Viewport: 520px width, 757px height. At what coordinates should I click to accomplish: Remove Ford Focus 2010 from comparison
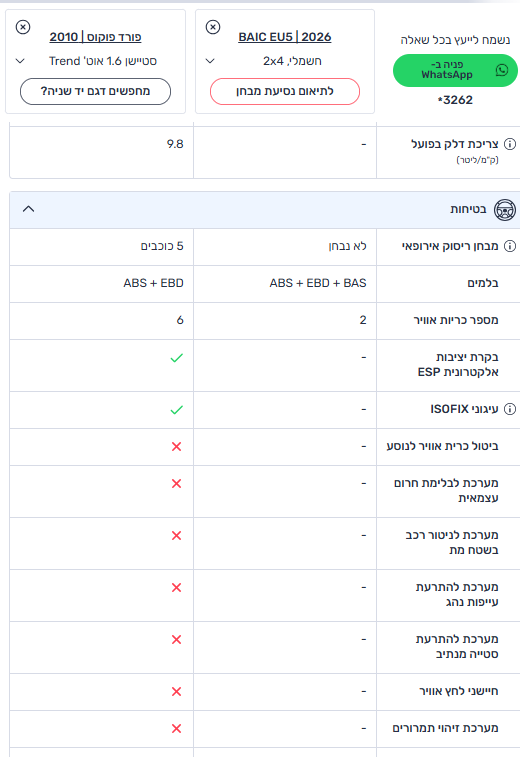click(23, 27)
